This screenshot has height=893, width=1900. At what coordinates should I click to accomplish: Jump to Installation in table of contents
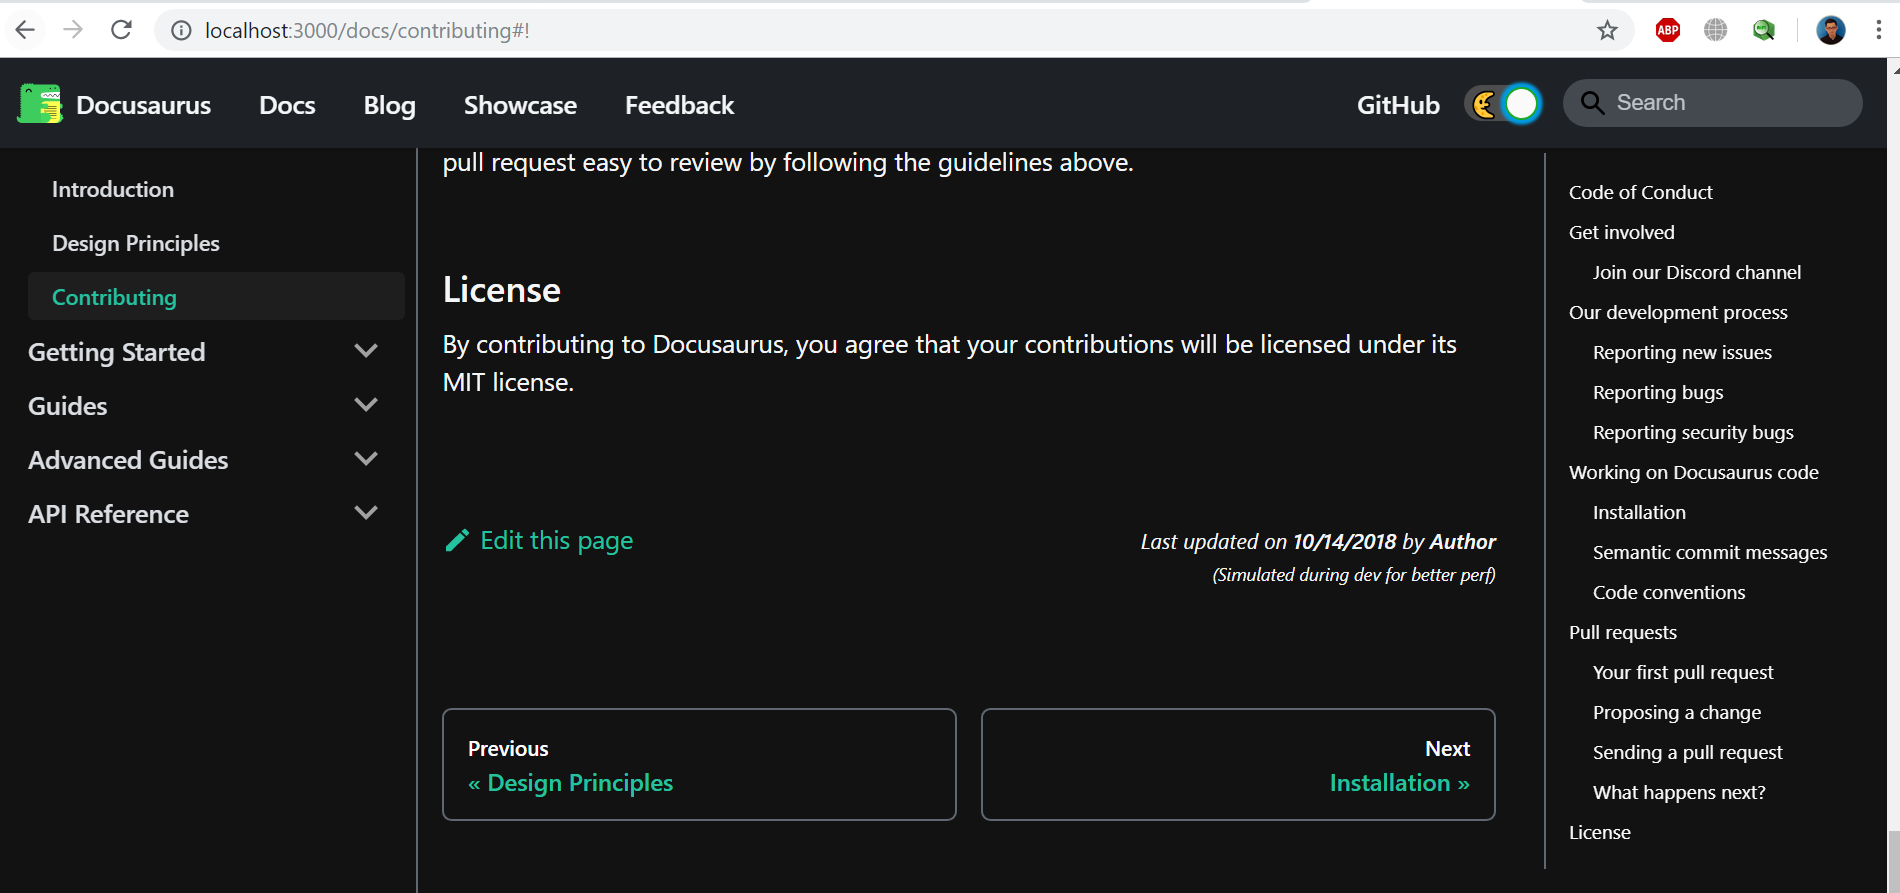click(1639, 512)
